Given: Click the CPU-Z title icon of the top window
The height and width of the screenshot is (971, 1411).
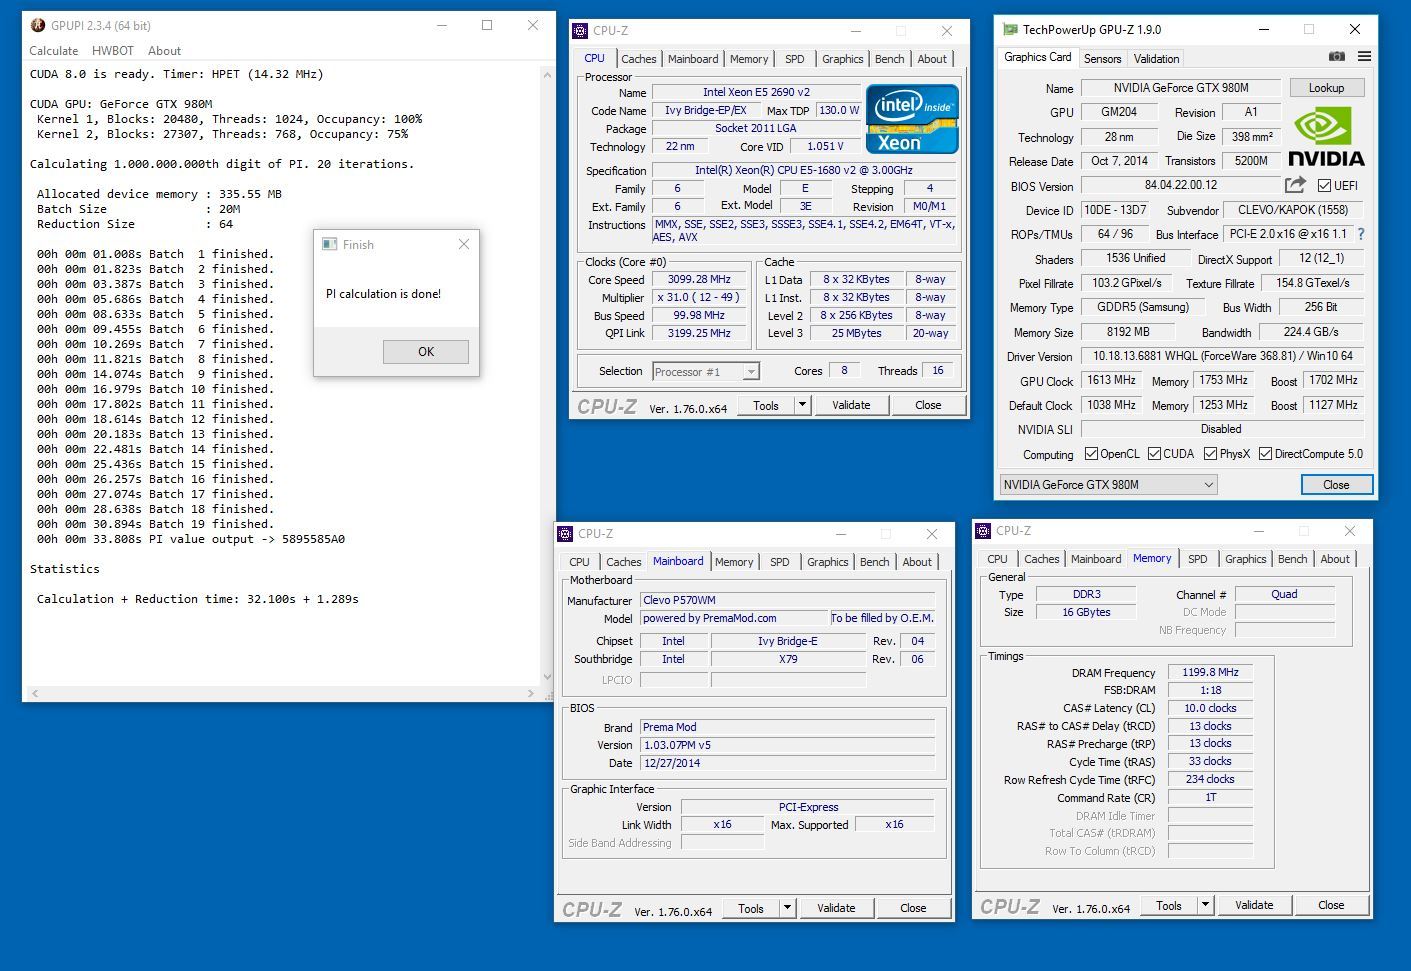Looking at the screenshot, I should [x=580, y=31].
